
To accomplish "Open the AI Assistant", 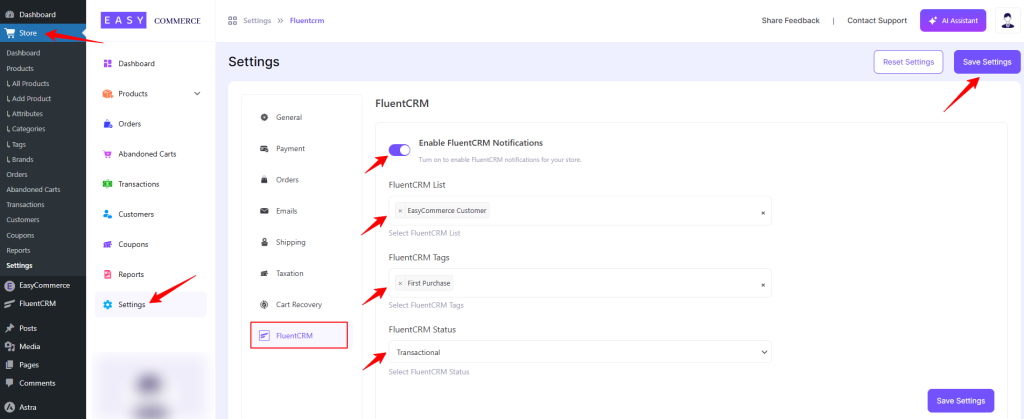I will pos(953,20).
